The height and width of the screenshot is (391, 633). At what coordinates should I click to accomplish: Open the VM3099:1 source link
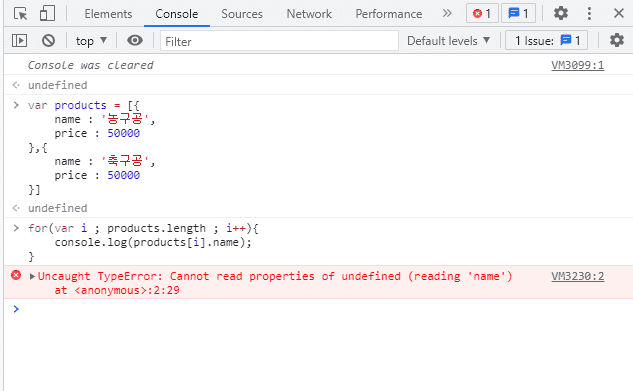pos(578,65)
